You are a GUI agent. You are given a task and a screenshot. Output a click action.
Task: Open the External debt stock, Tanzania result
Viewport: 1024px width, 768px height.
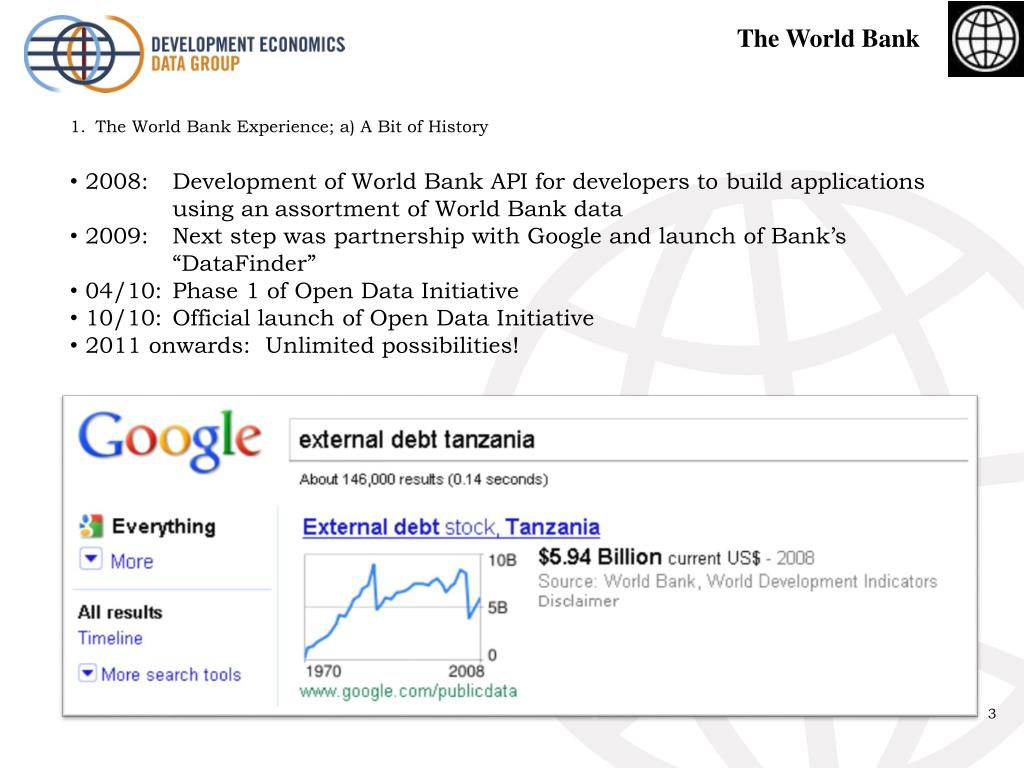(451, 527)
